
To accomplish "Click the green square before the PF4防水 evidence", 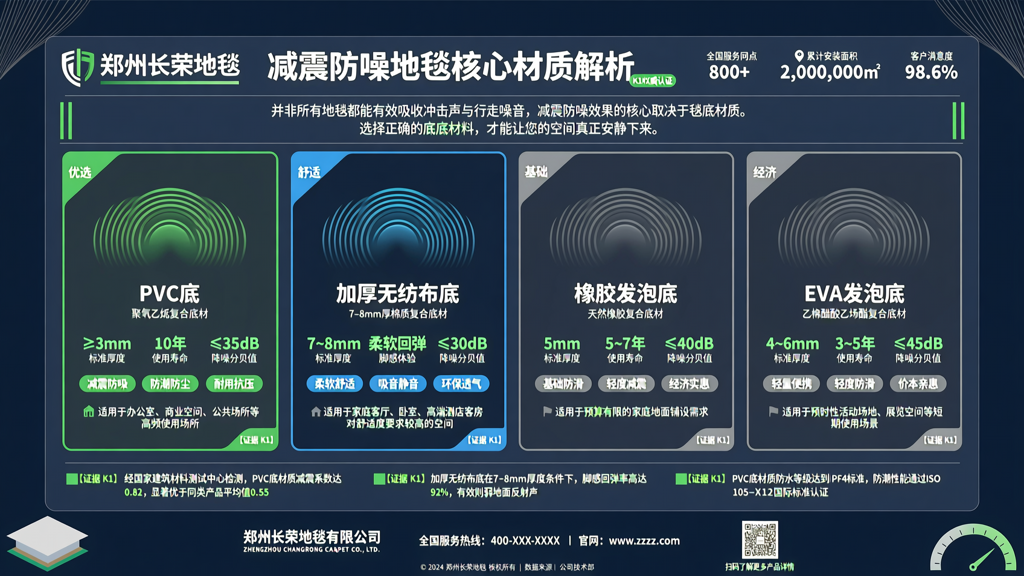I will pos(681,479).
